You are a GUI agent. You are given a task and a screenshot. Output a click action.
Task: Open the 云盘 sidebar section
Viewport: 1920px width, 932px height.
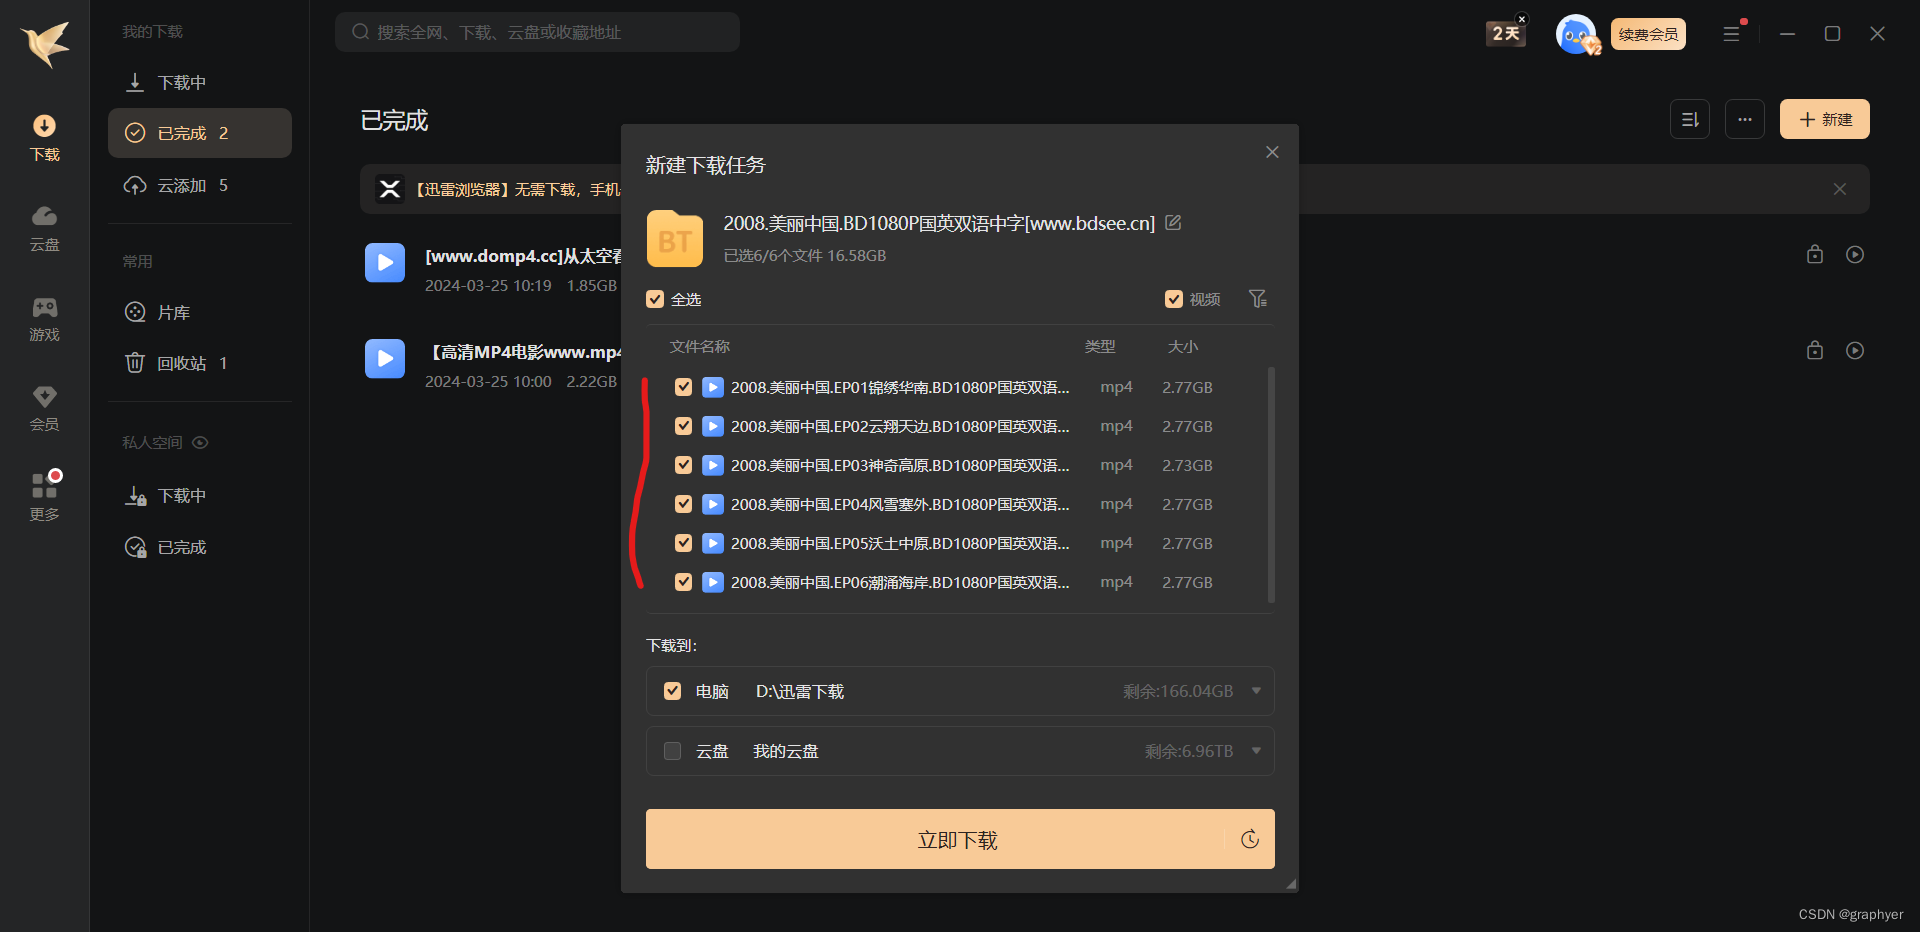pyautogui.click(x=45, y=228)
